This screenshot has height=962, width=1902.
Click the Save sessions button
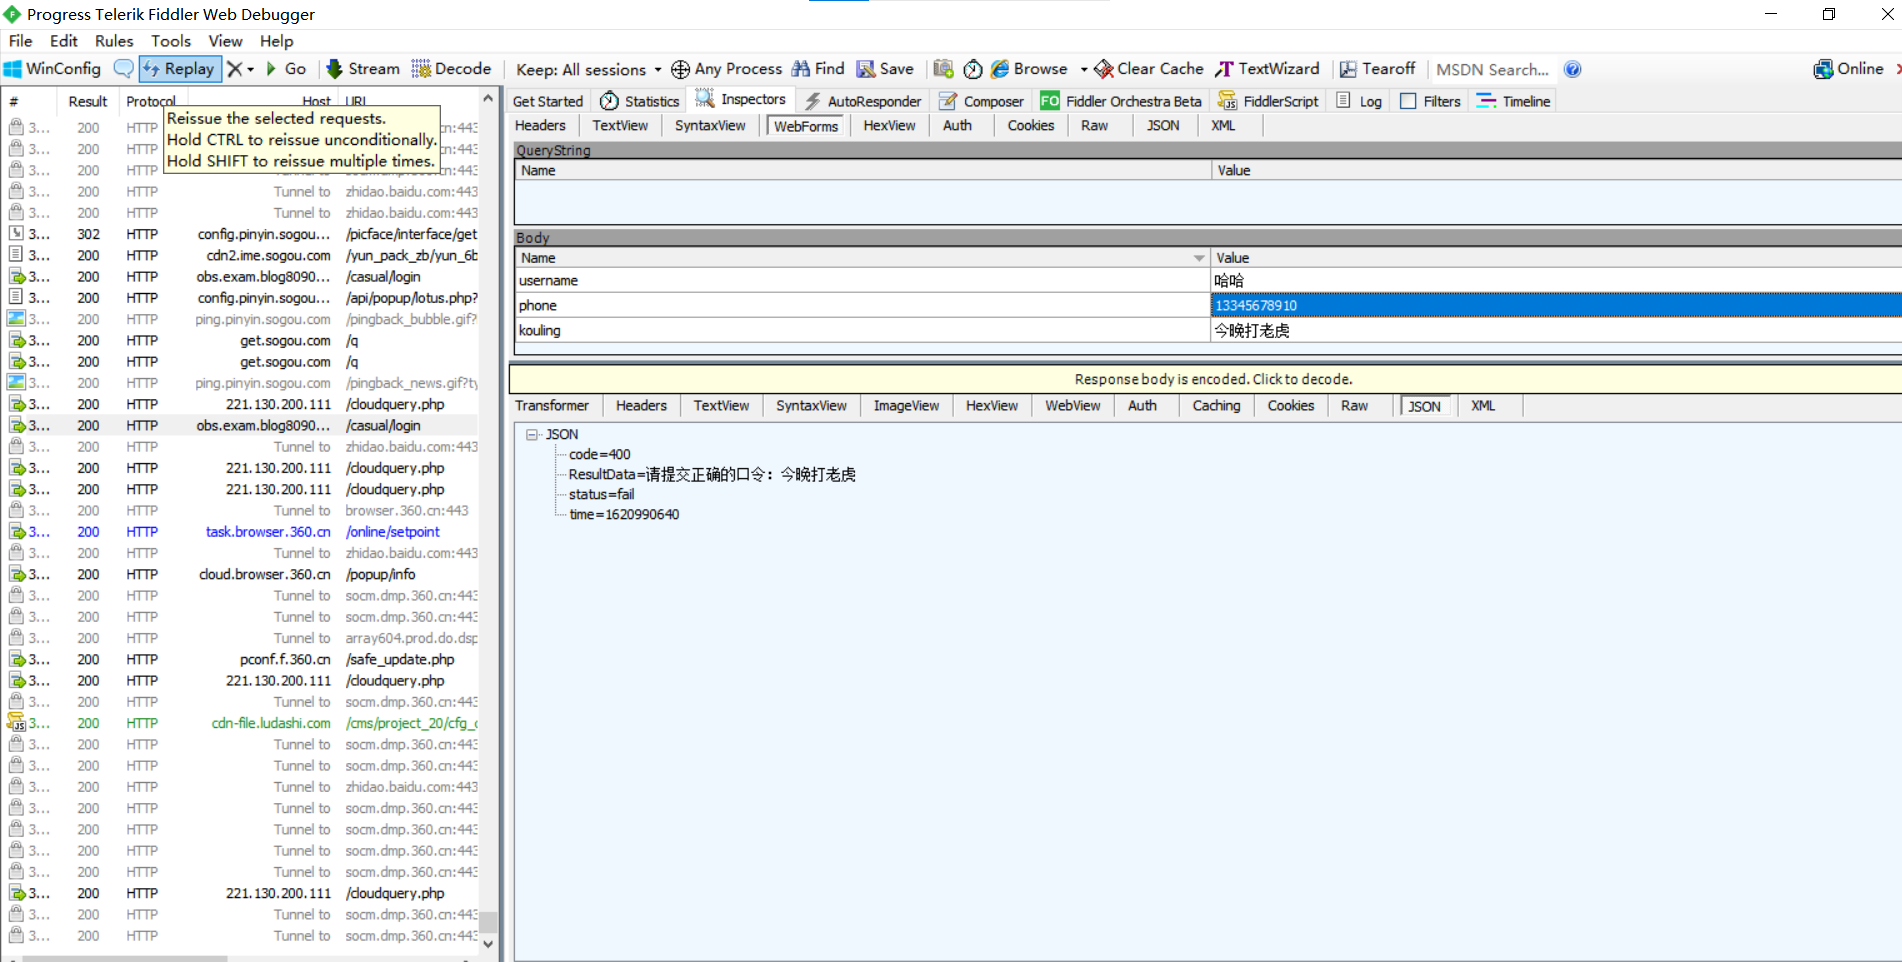(885, 69)
